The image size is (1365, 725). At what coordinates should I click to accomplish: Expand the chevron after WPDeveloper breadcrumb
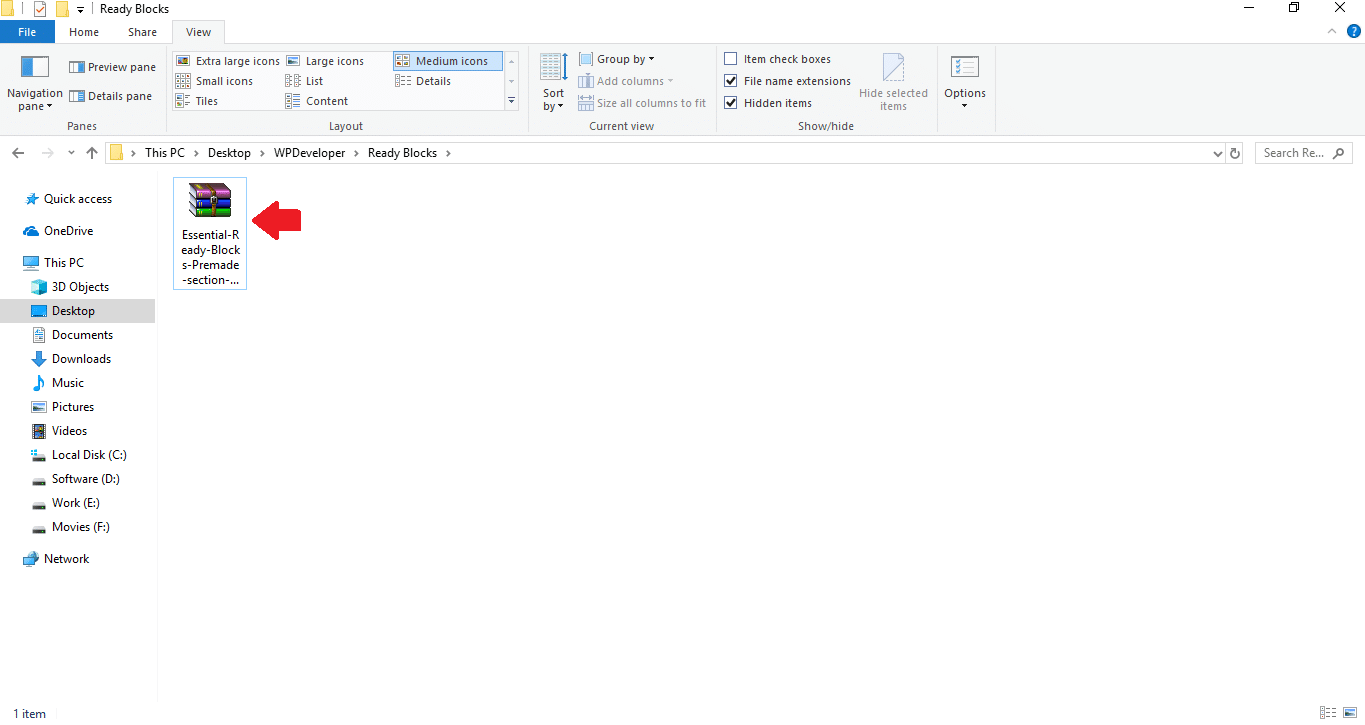[x=357, y=153]
